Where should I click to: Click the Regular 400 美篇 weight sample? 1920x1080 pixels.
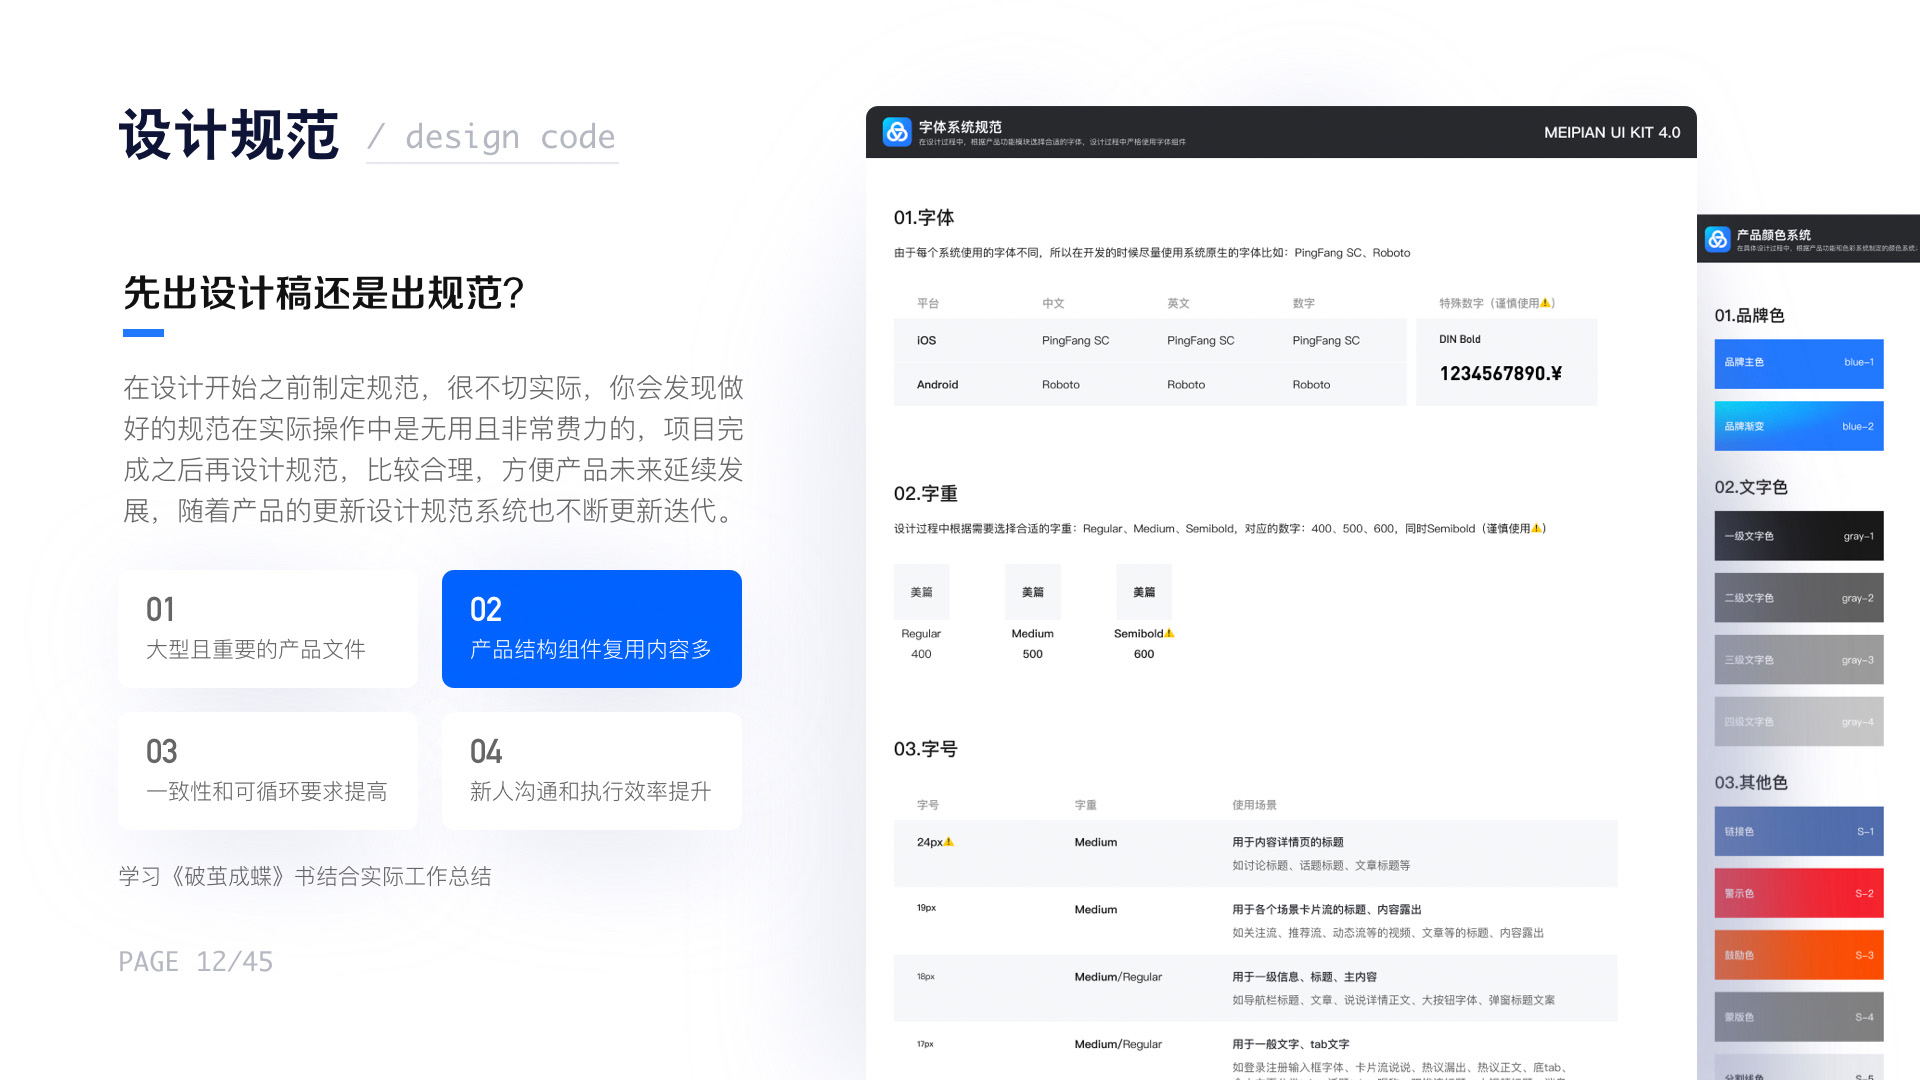(921, 592)
